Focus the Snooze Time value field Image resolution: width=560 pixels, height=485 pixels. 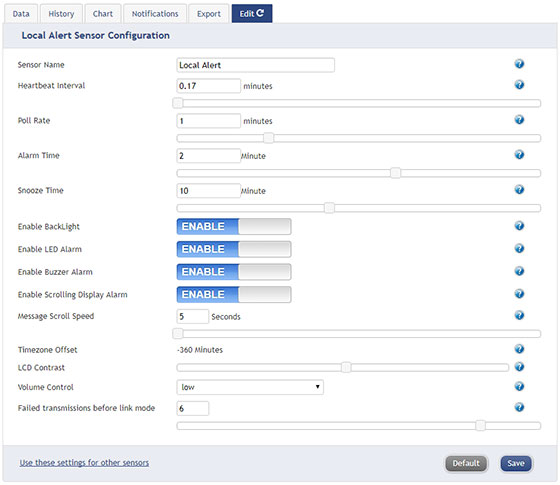tap(209, 191)
